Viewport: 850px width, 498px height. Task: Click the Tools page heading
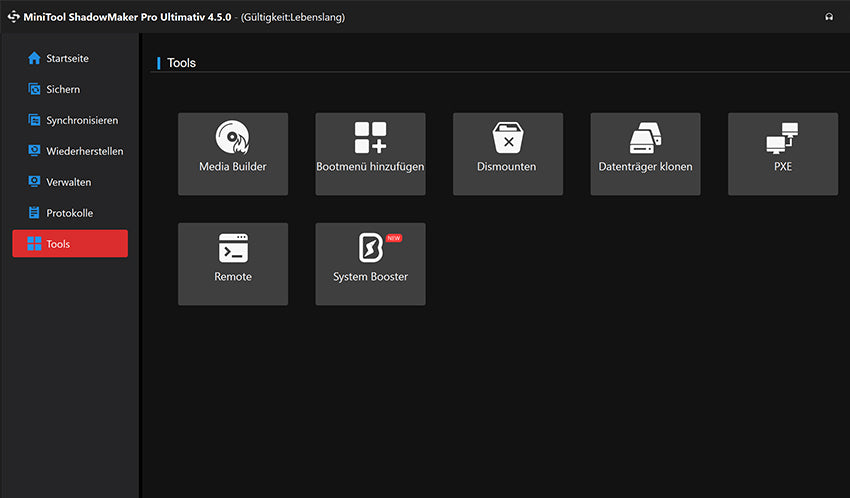181,63
